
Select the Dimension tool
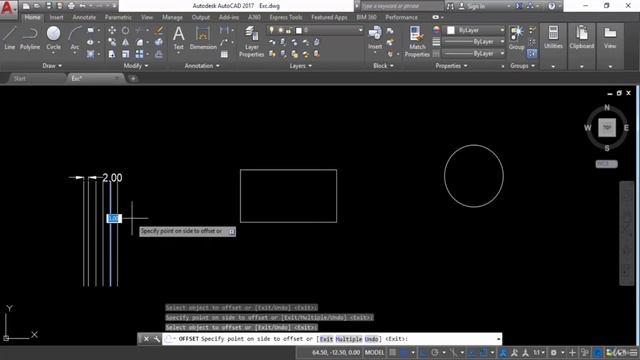203,38
